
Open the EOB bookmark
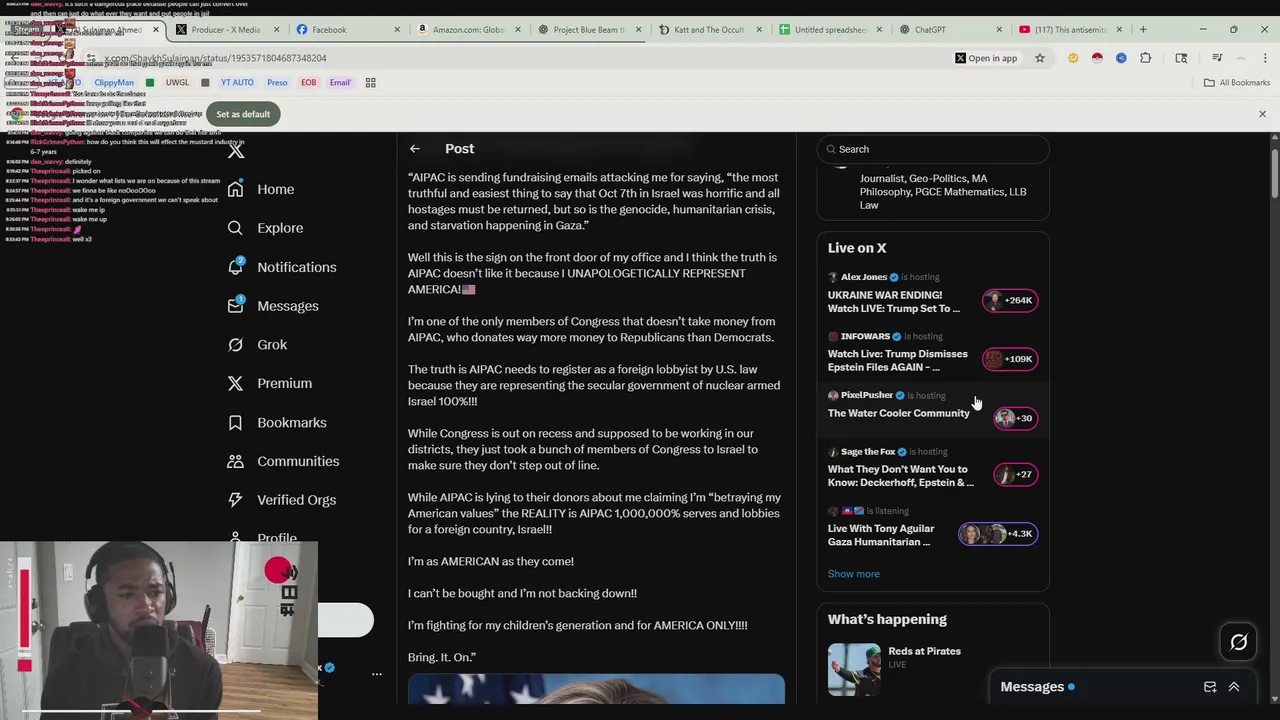pos(308,83)
